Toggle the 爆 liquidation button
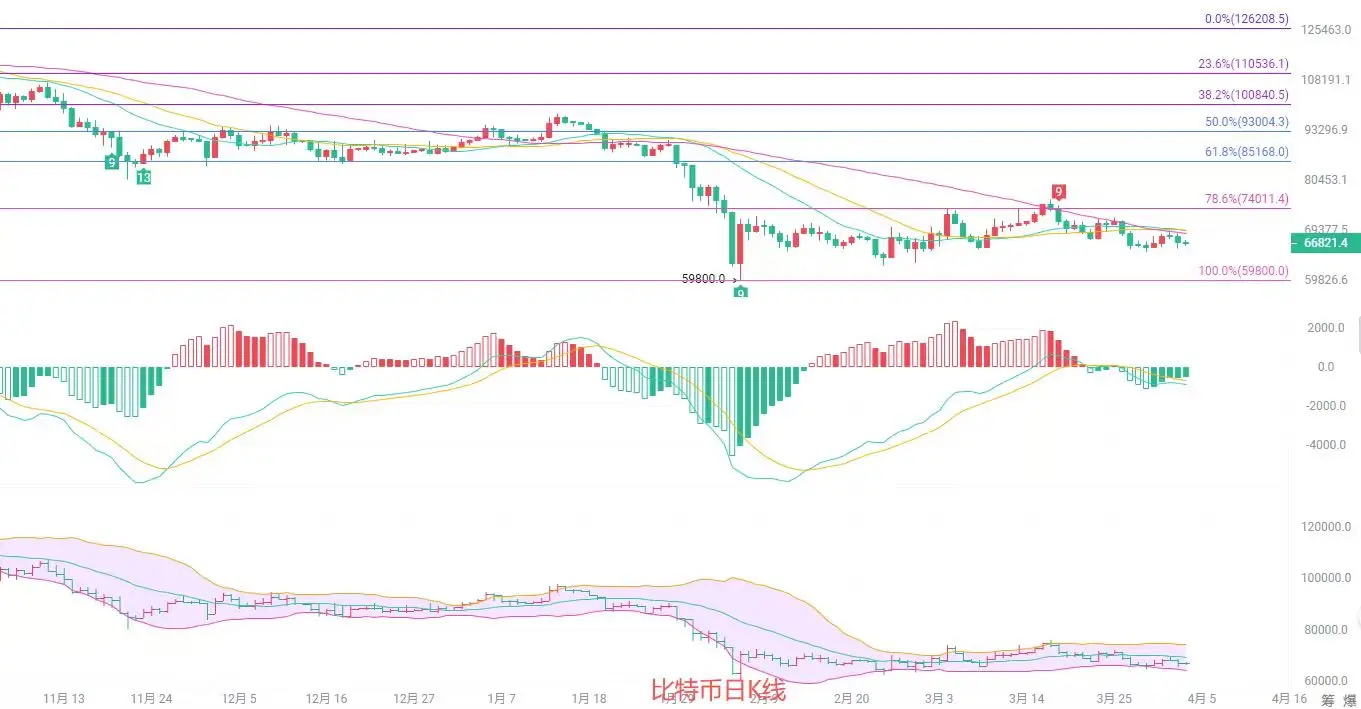1361x709 pixels. click(x=1350, y=699)
